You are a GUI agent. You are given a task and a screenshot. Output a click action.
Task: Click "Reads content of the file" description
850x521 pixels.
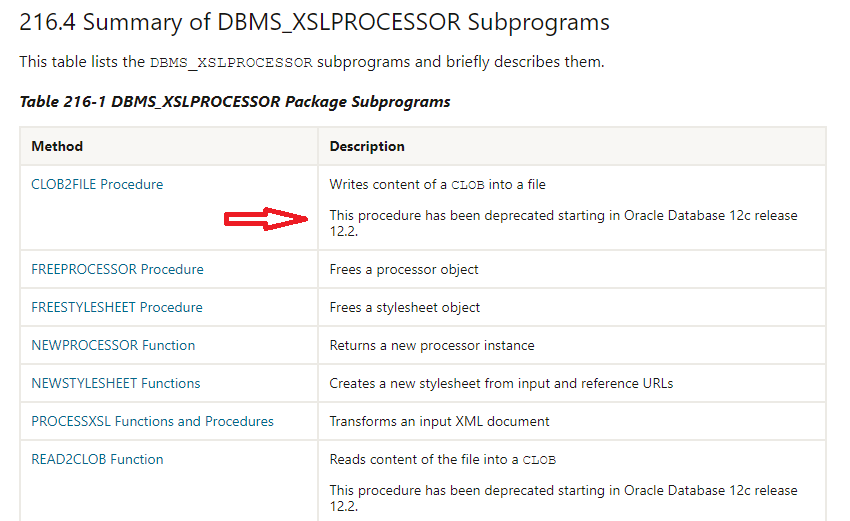click(x=442, y=460)
